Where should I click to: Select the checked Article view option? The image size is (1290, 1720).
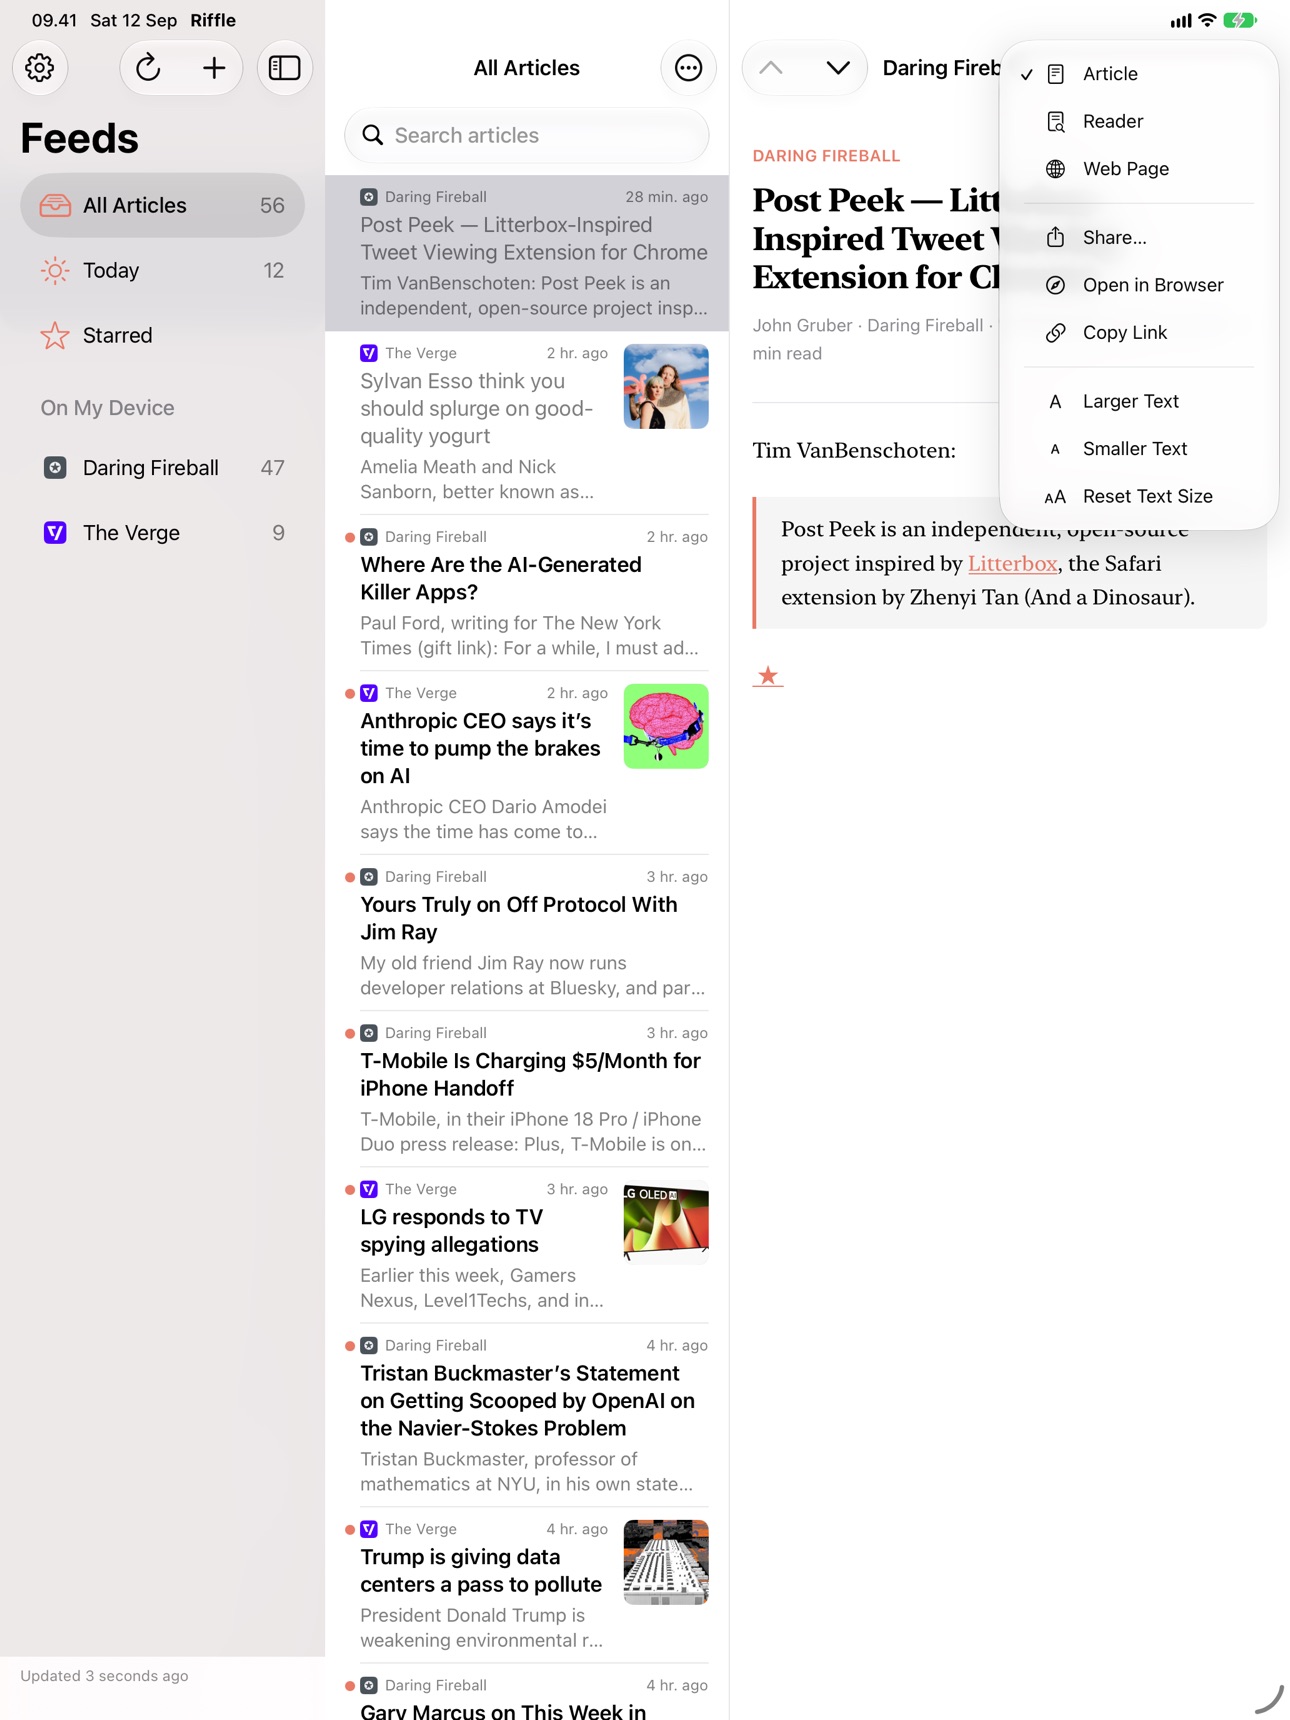(x=1139, y=74)
